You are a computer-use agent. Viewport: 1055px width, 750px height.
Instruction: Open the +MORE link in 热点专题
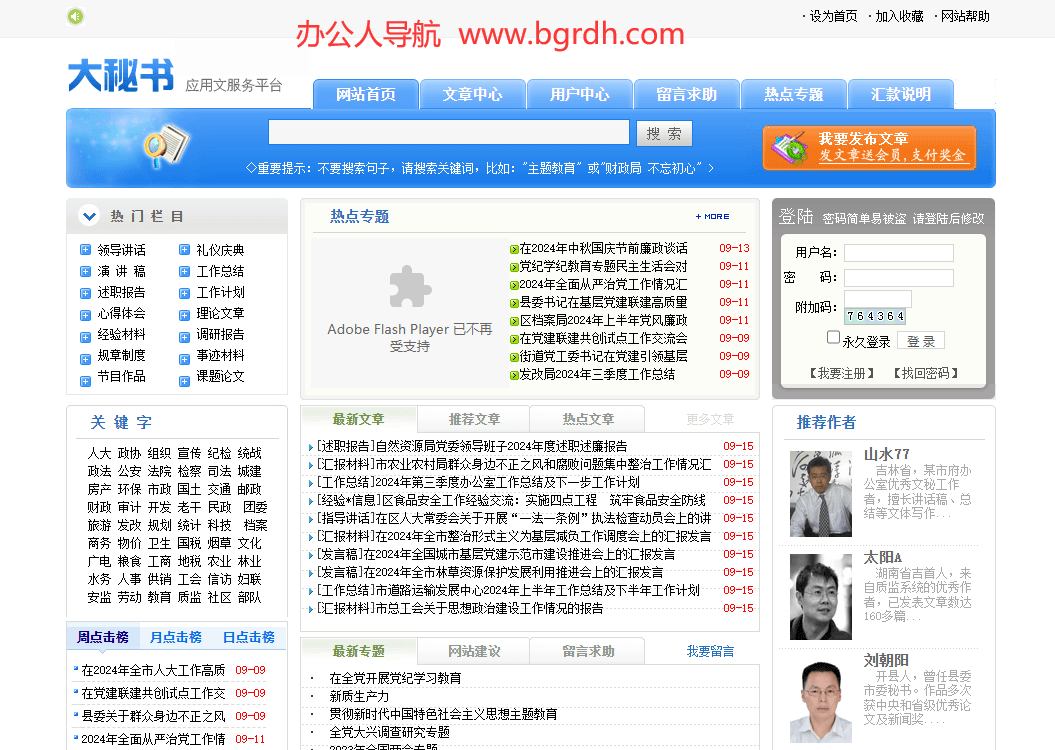[713, 216]
